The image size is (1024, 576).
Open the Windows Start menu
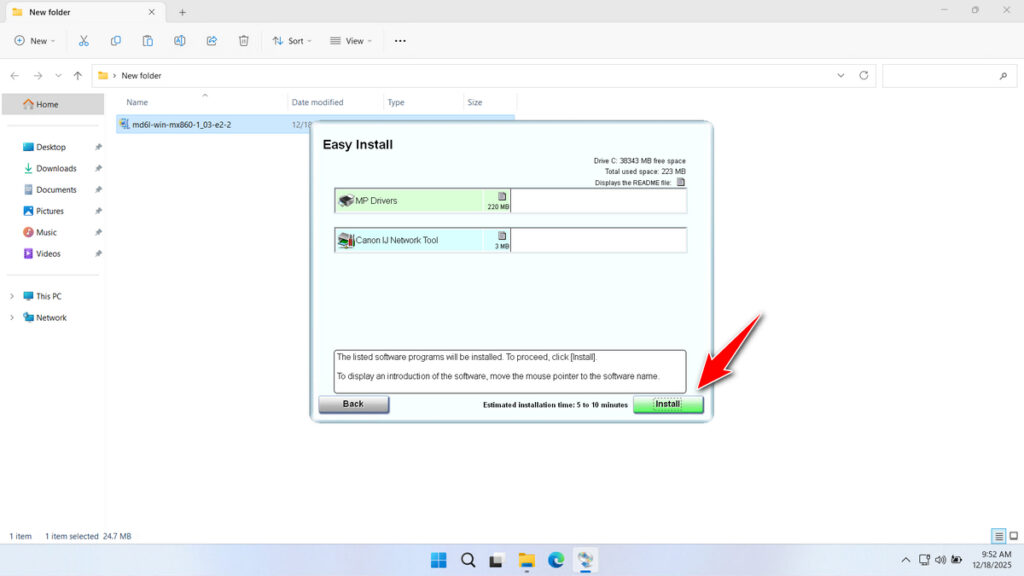click(438, 560)
